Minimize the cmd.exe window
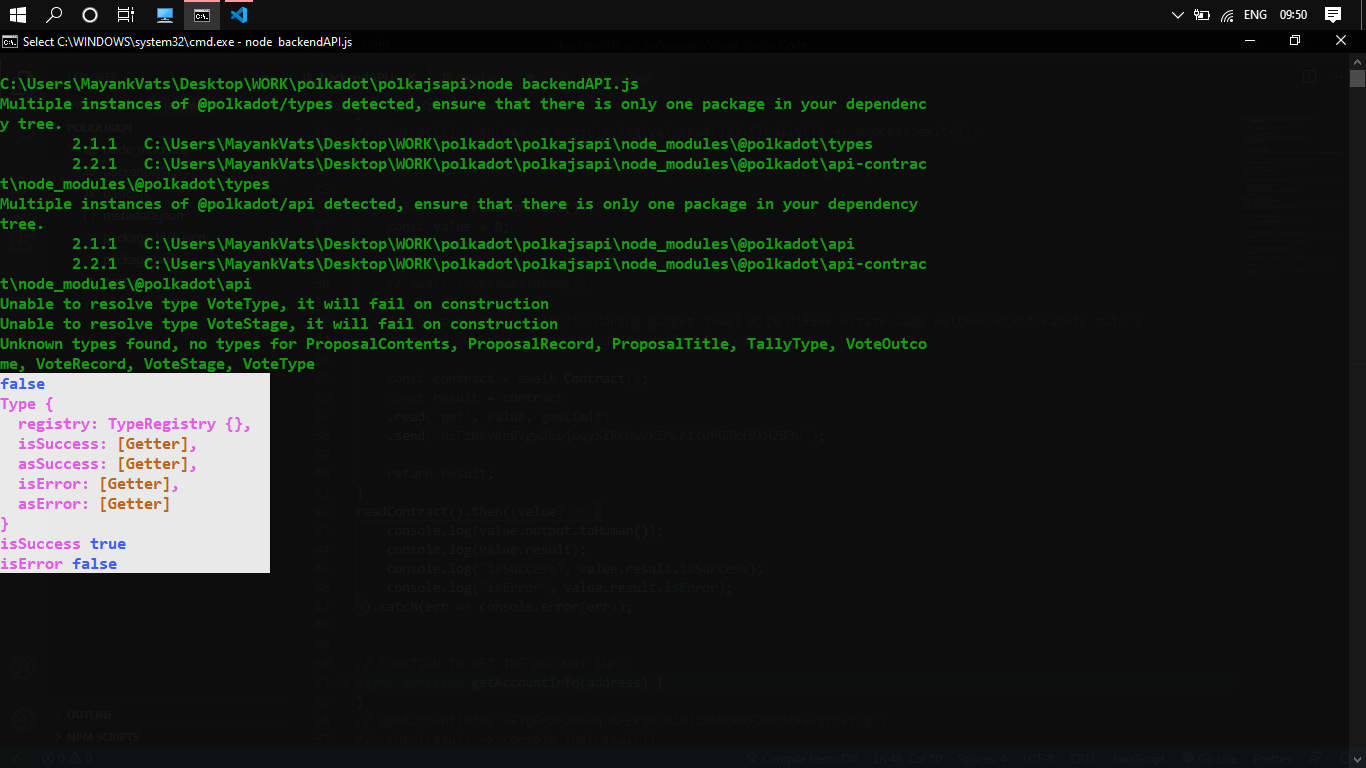 (x=1249, y=41)
